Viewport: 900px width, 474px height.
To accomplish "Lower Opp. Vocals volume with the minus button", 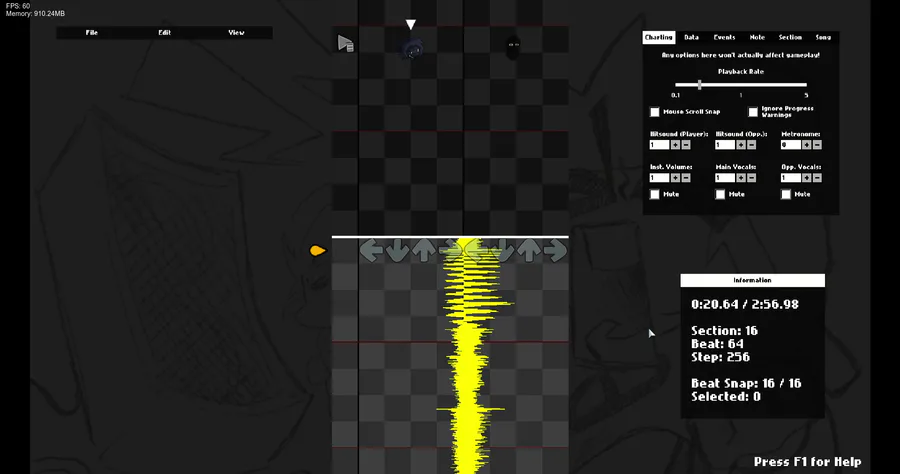I will [x=817, y=178].
